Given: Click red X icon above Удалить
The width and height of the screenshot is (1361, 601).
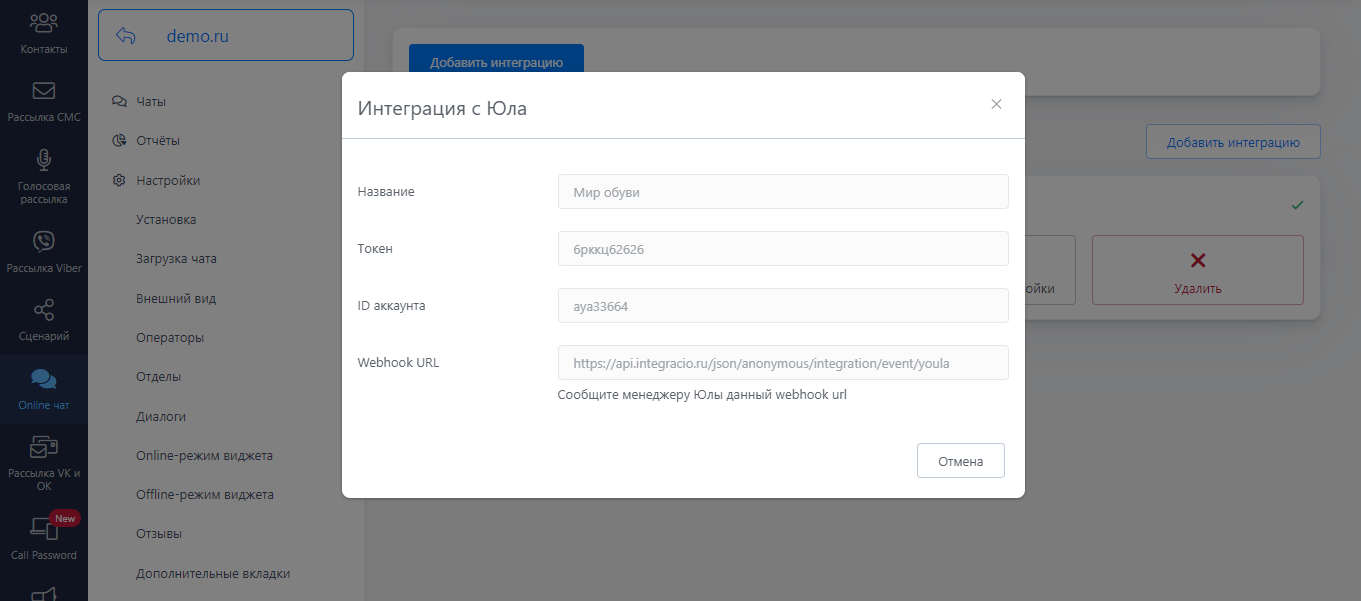Looking at the screenshot, I should click(1198, 261).
